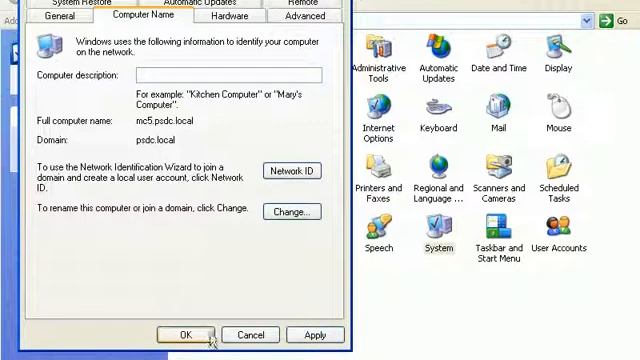Click the Apply button
The image size is (640, 360).
(315, 335)
